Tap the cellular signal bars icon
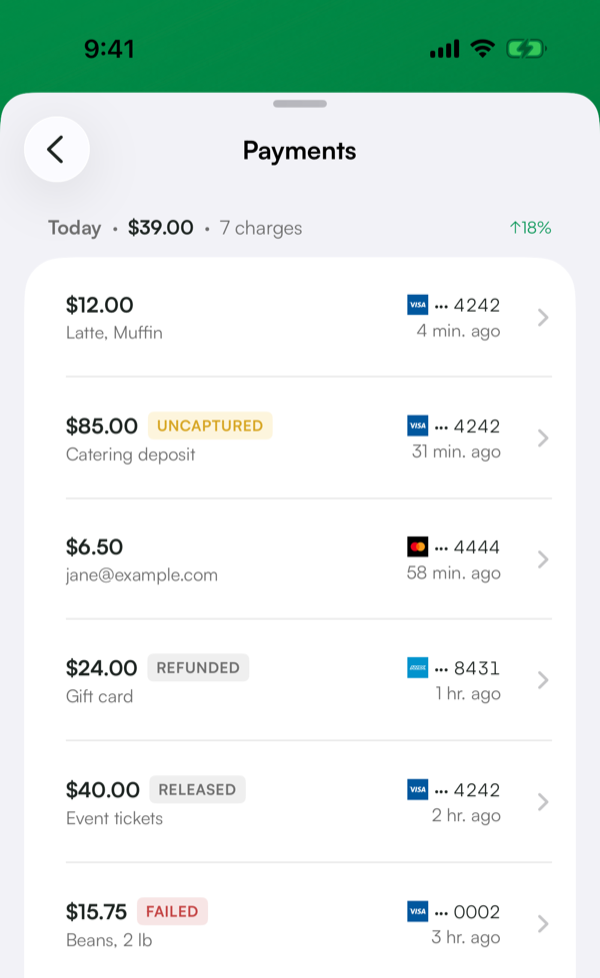Screen dimensions: 600x978 [445, 49]
